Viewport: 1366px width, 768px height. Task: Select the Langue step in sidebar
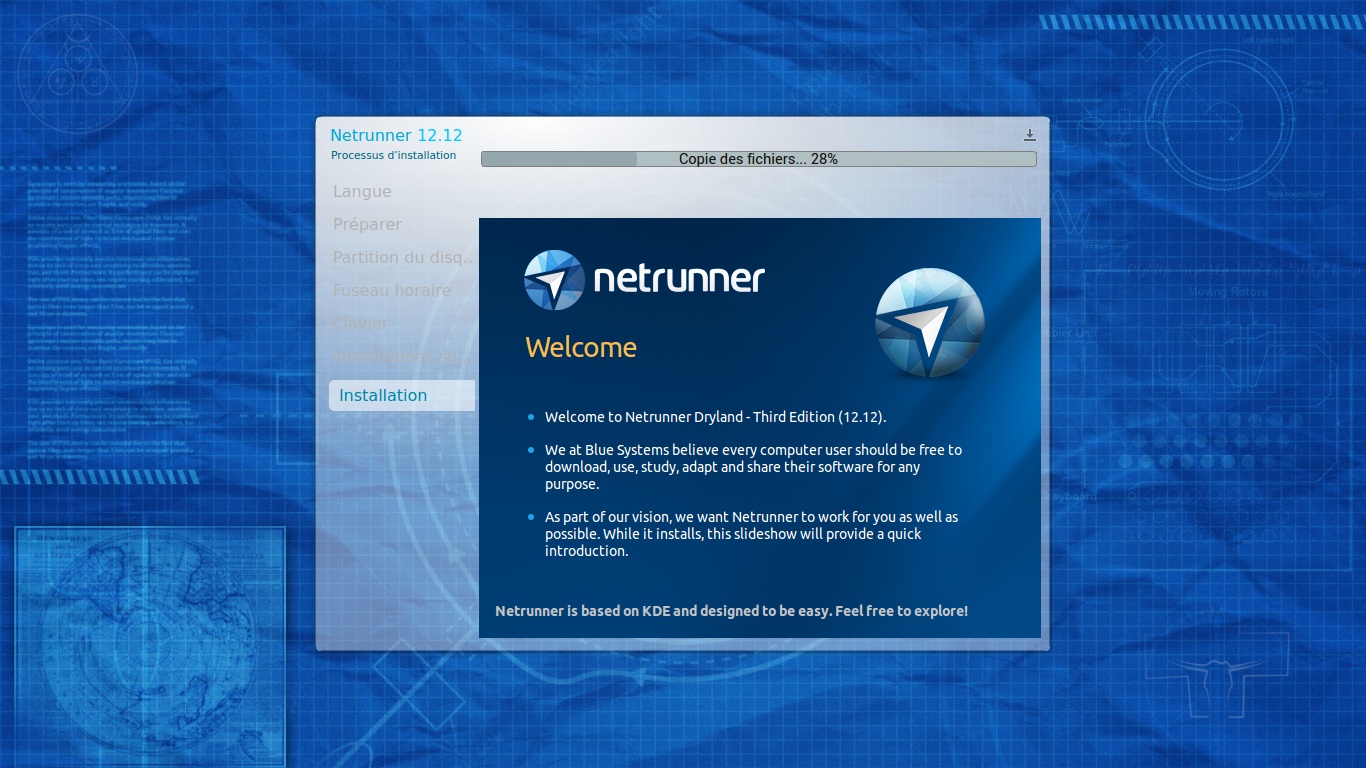click(x=362, y=191)
